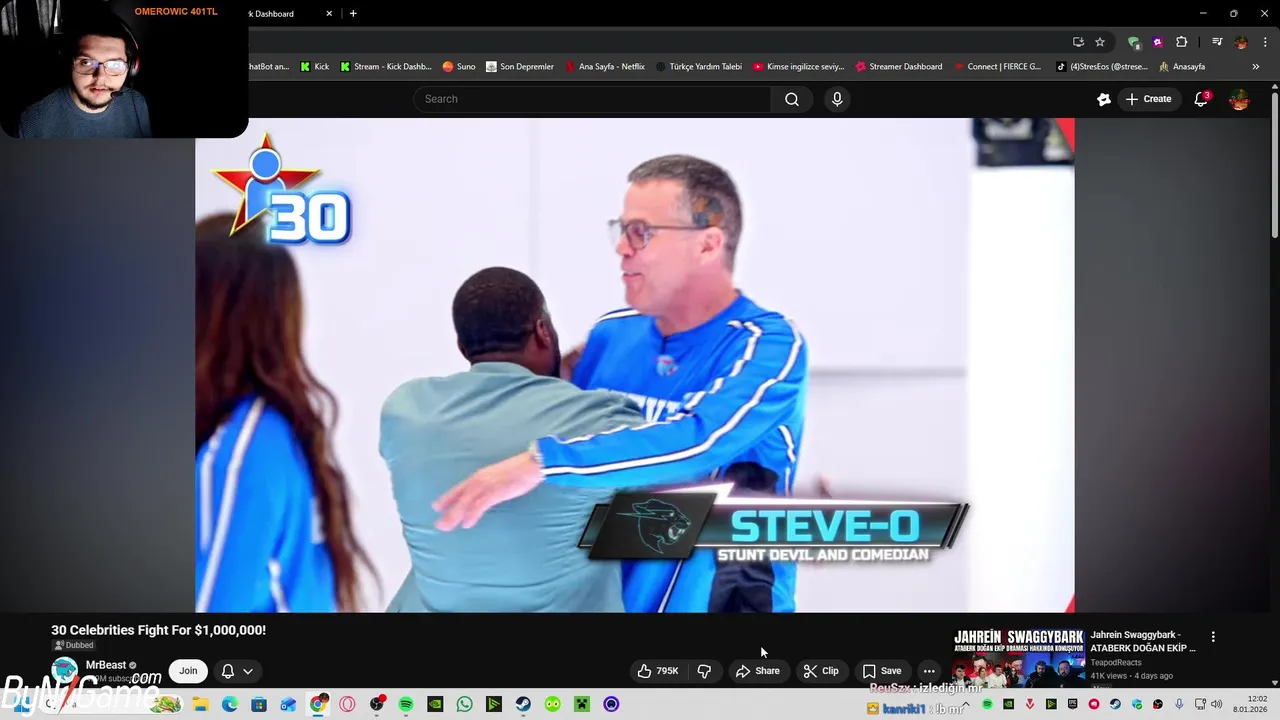Click the Clip button

click(821, 671)
